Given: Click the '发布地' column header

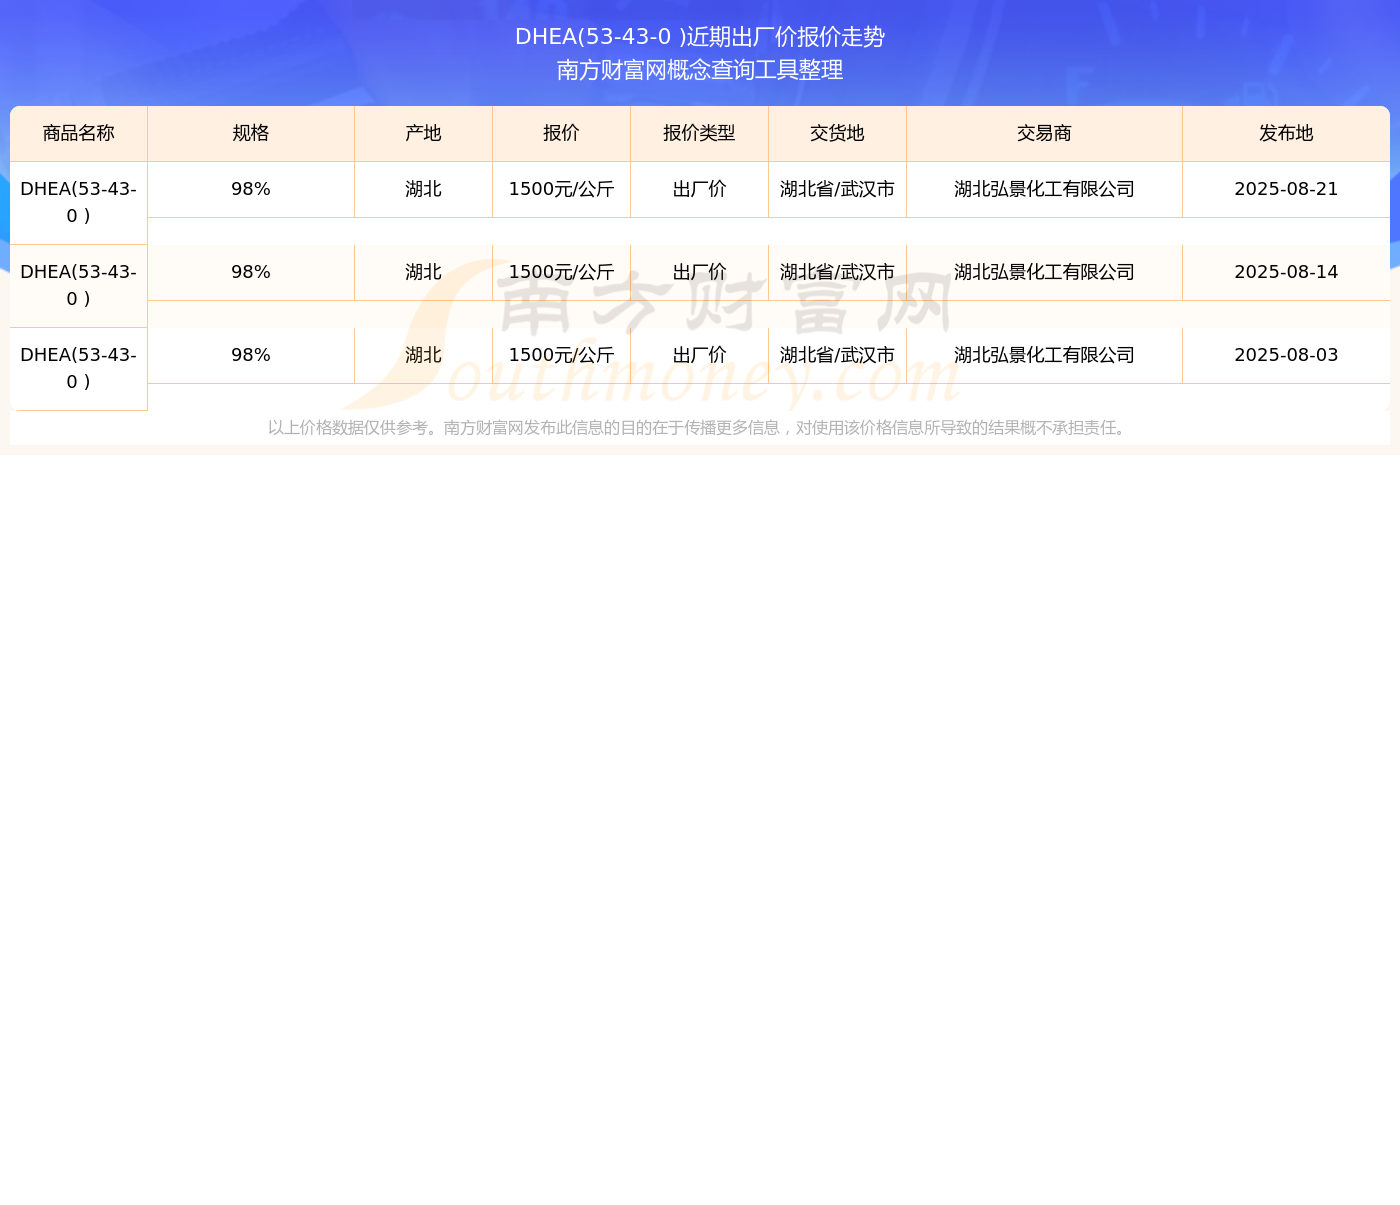Looking at the screenshot, I should pos(1286,133).
